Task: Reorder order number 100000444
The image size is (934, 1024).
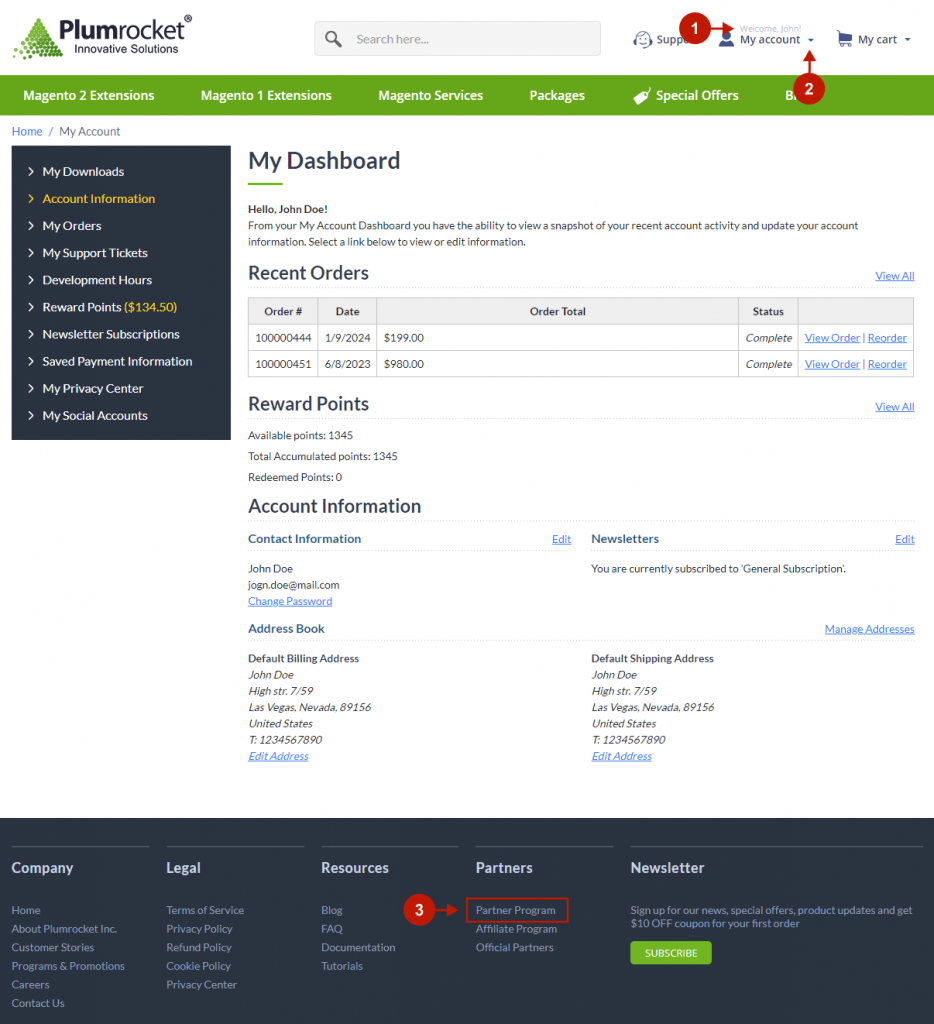Action: [x=886, y=337]
